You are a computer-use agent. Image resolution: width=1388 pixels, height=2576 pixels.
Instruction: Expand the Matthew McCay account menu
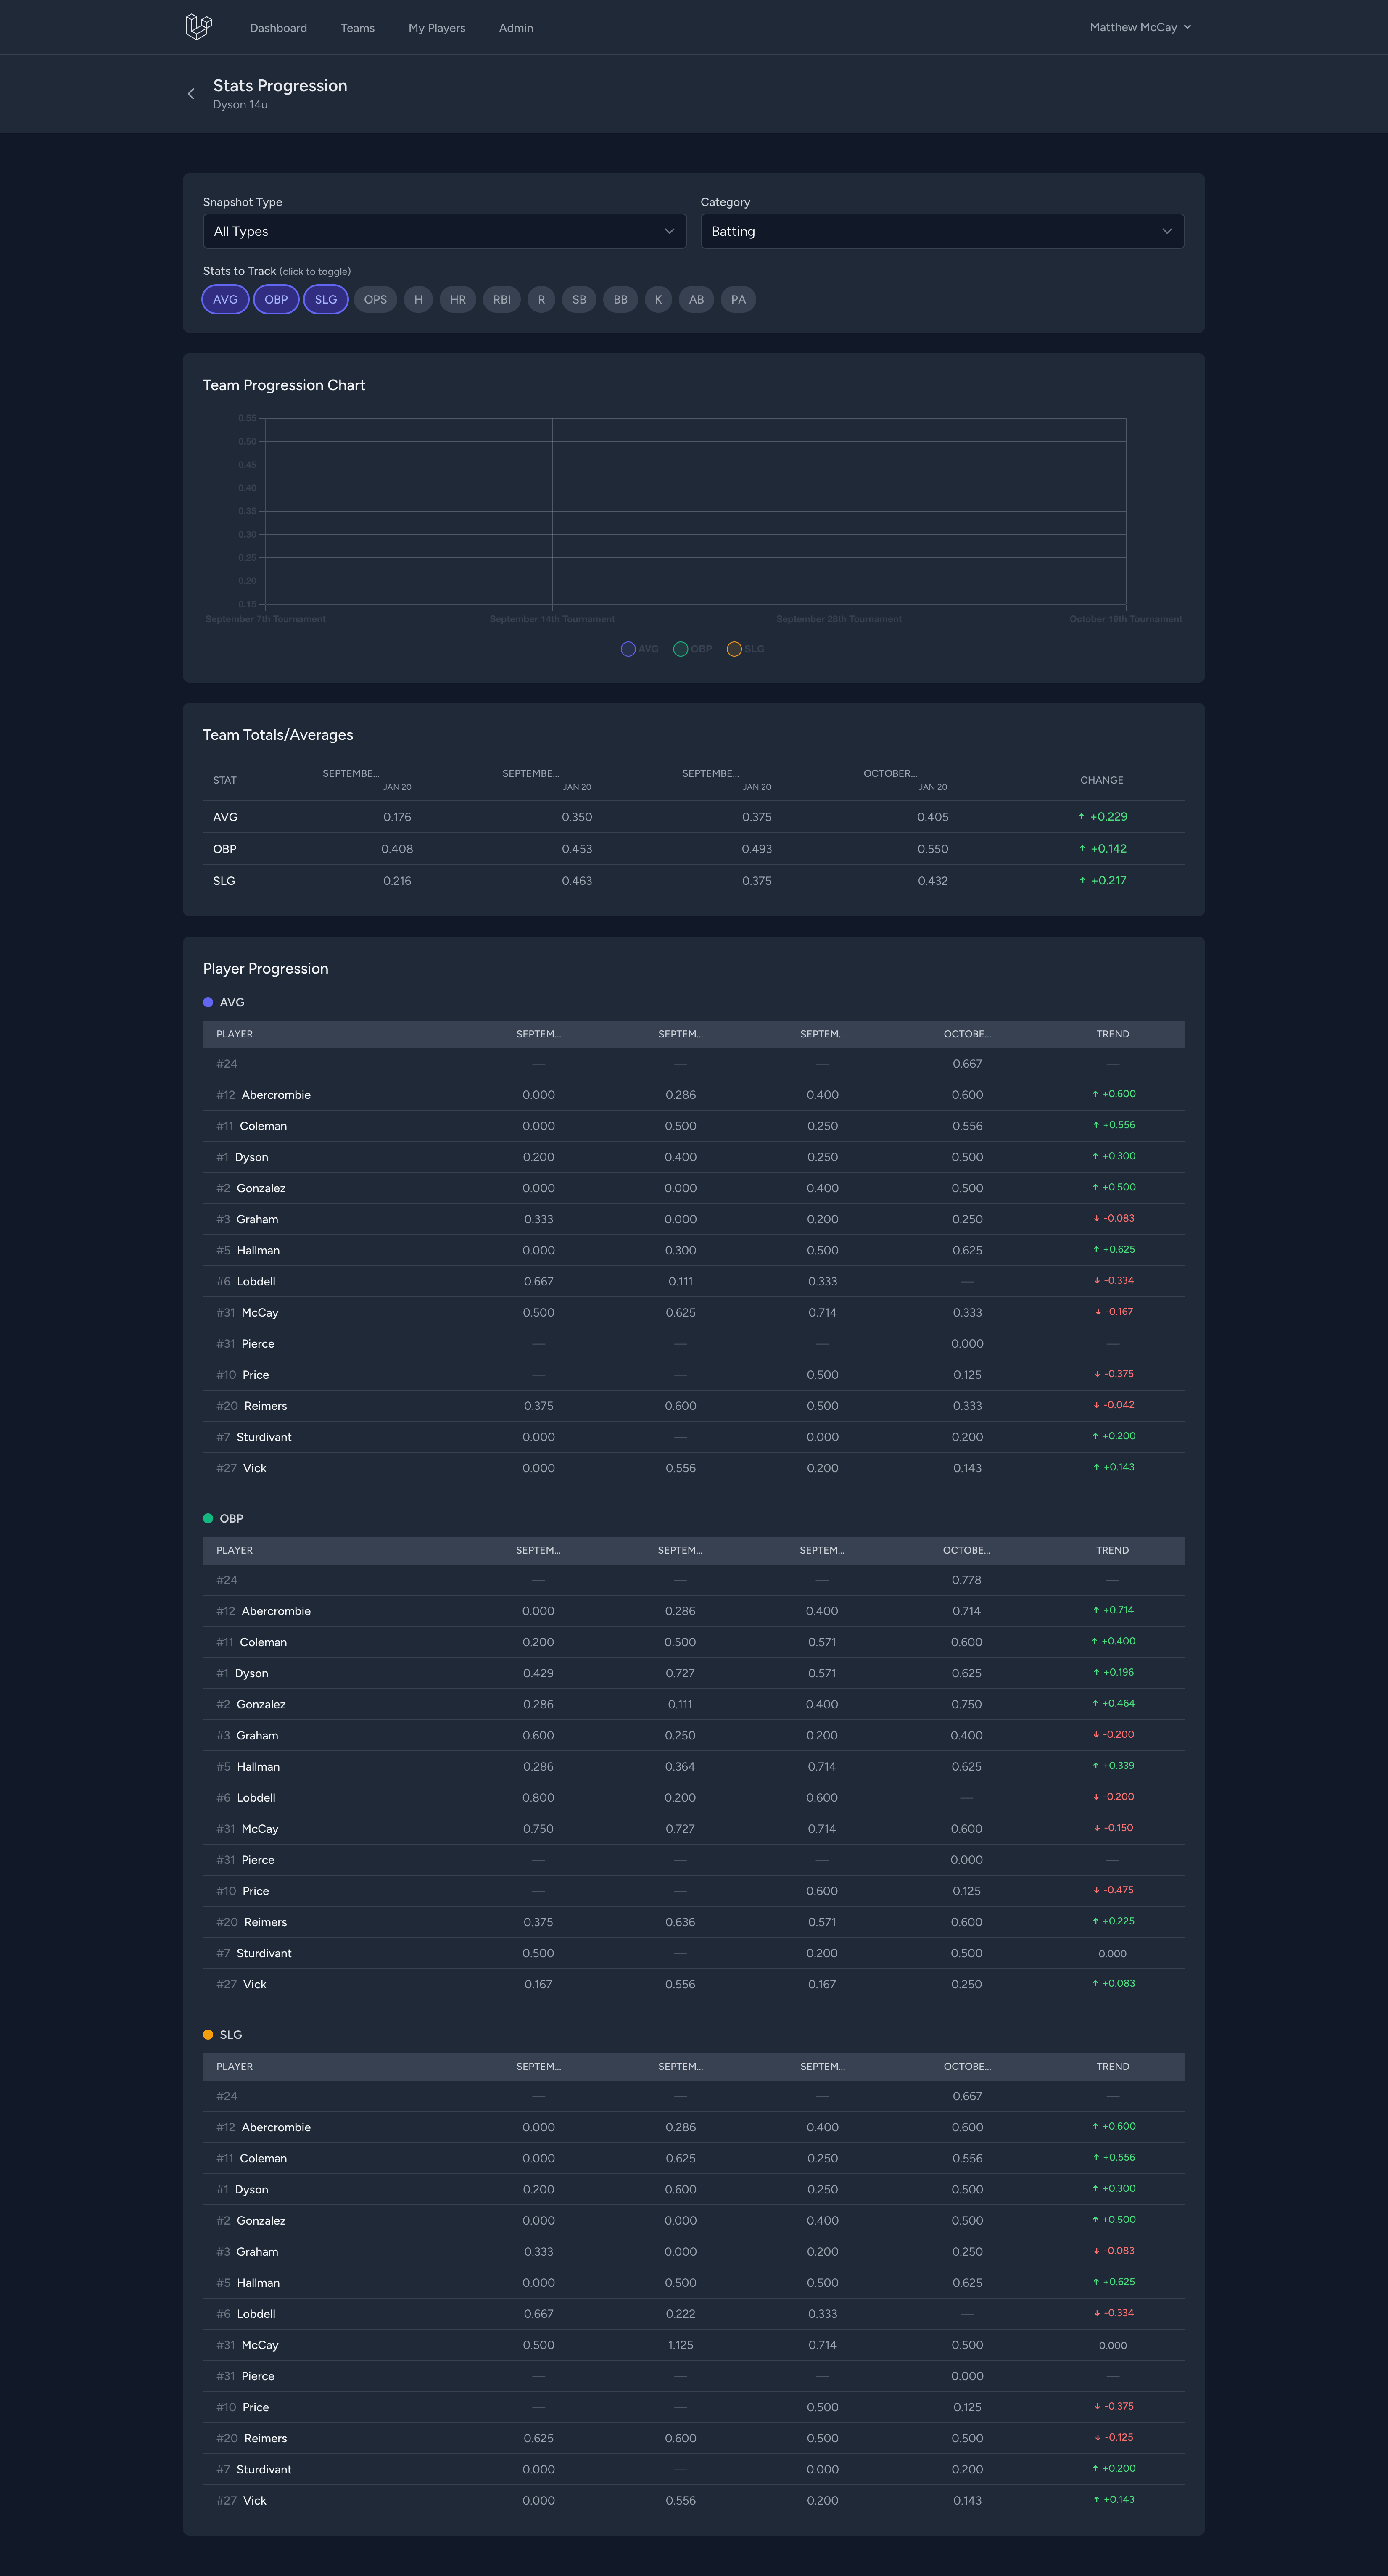pyautogui.click(x=1139, y=27)
